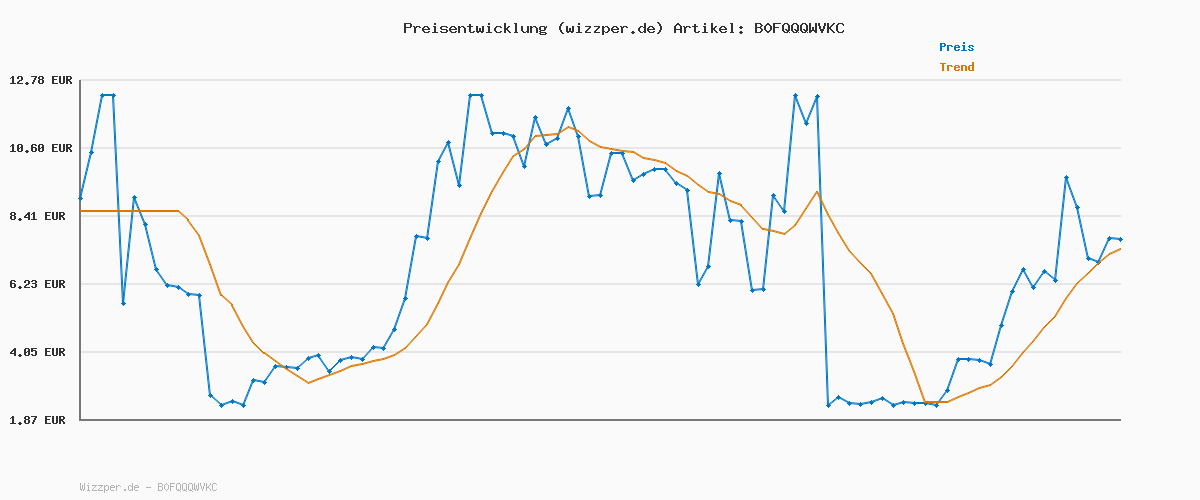Select wizzper.de text in the chart title
This screenshot has height=500, width=1200.
pos(610,28)
